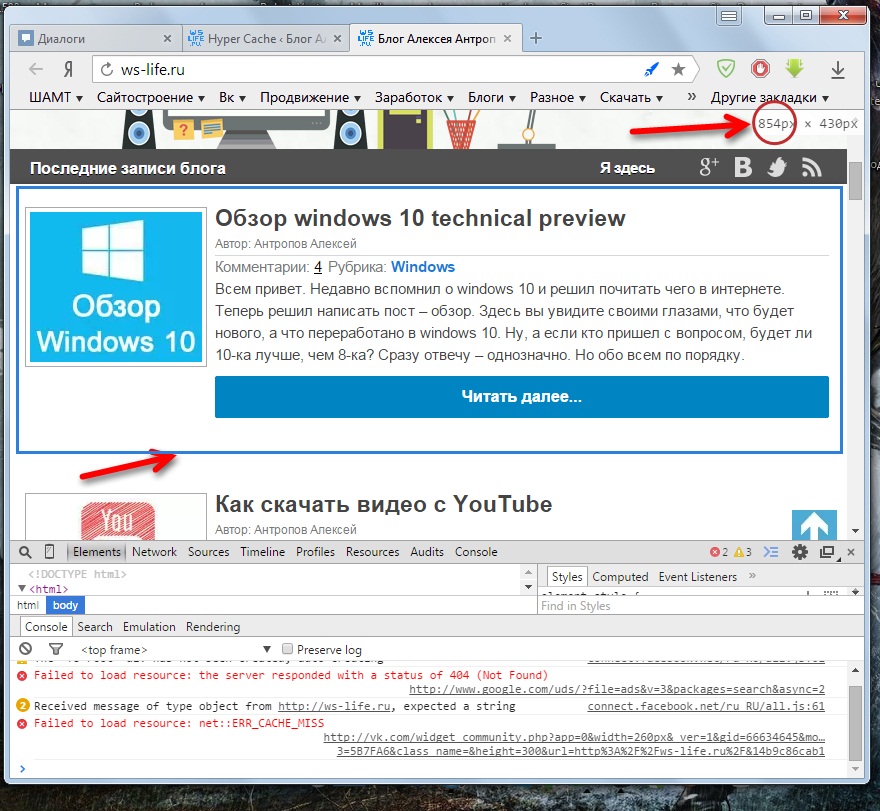Open DevTools settings gear
The height and width of the screenshot is (811, 880).
coord(800,552)
